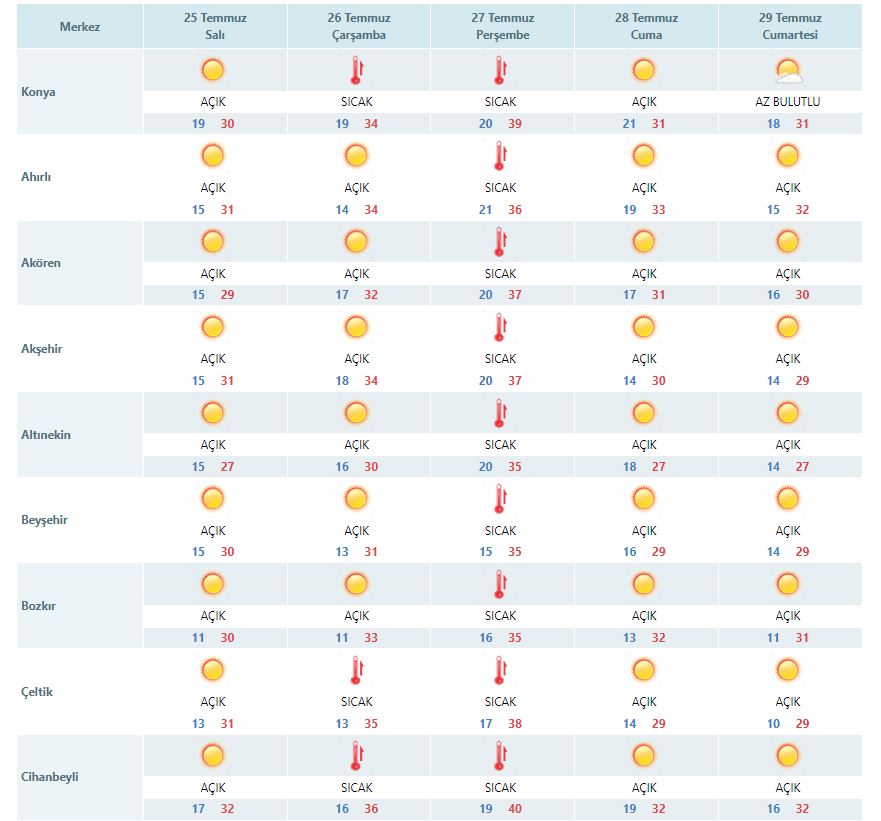The width and height of the screenshot is (881, 821).
Task: Select the 29 Temmuz Cumartesi column header
Action: 790,26
